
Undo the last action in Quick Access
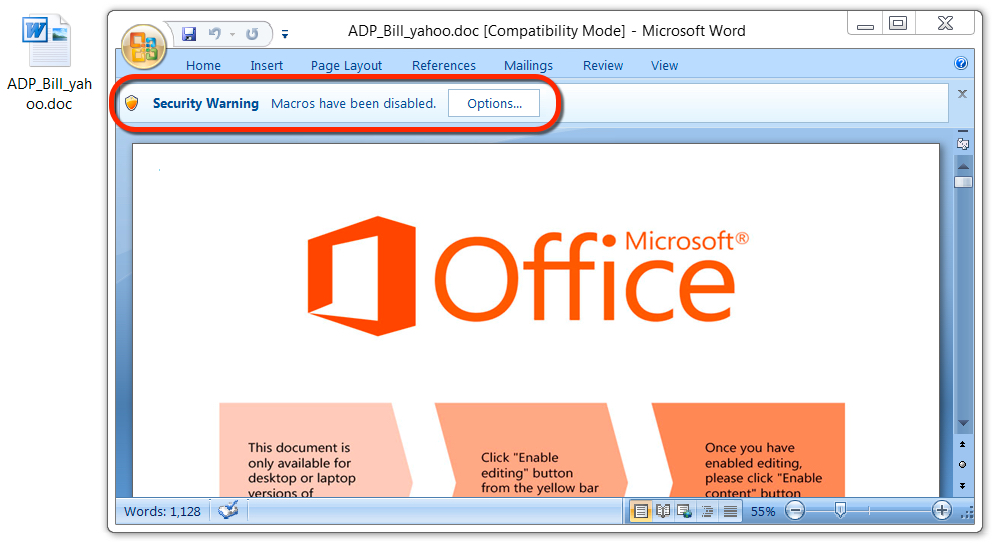tap(215, 34)
